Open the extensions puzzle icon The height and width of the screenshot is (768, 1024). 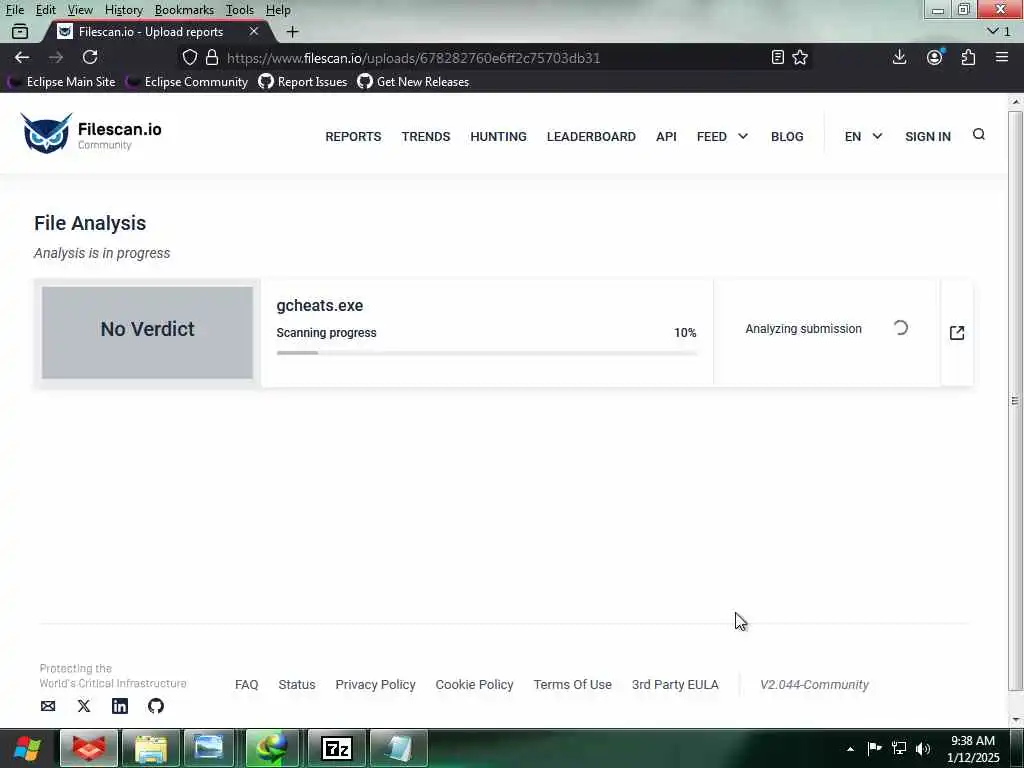(x=968, y=57)
